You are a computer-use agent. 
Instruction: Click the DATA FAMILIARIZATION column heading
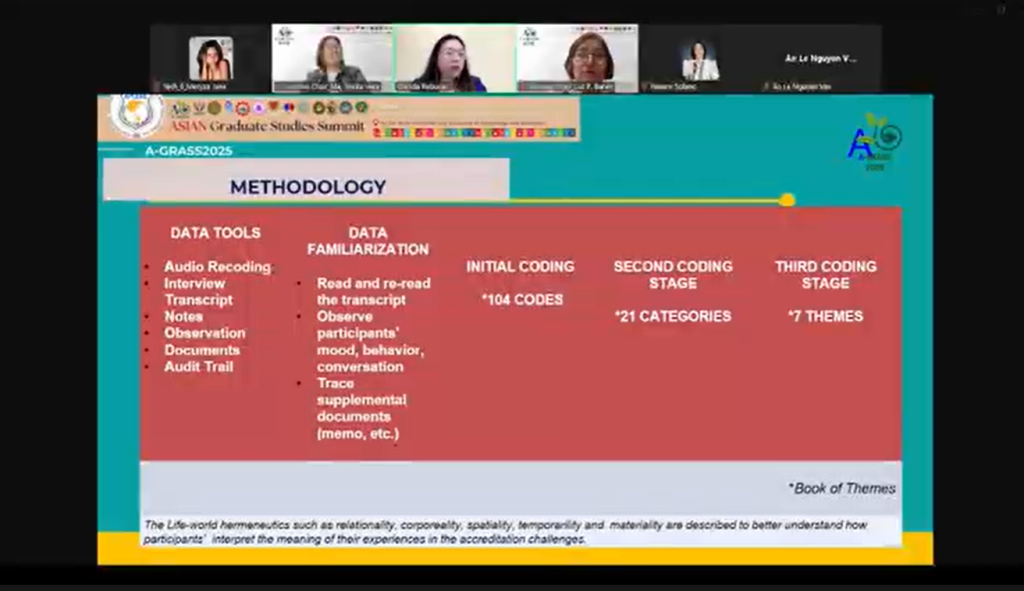(x=368, y=241)
